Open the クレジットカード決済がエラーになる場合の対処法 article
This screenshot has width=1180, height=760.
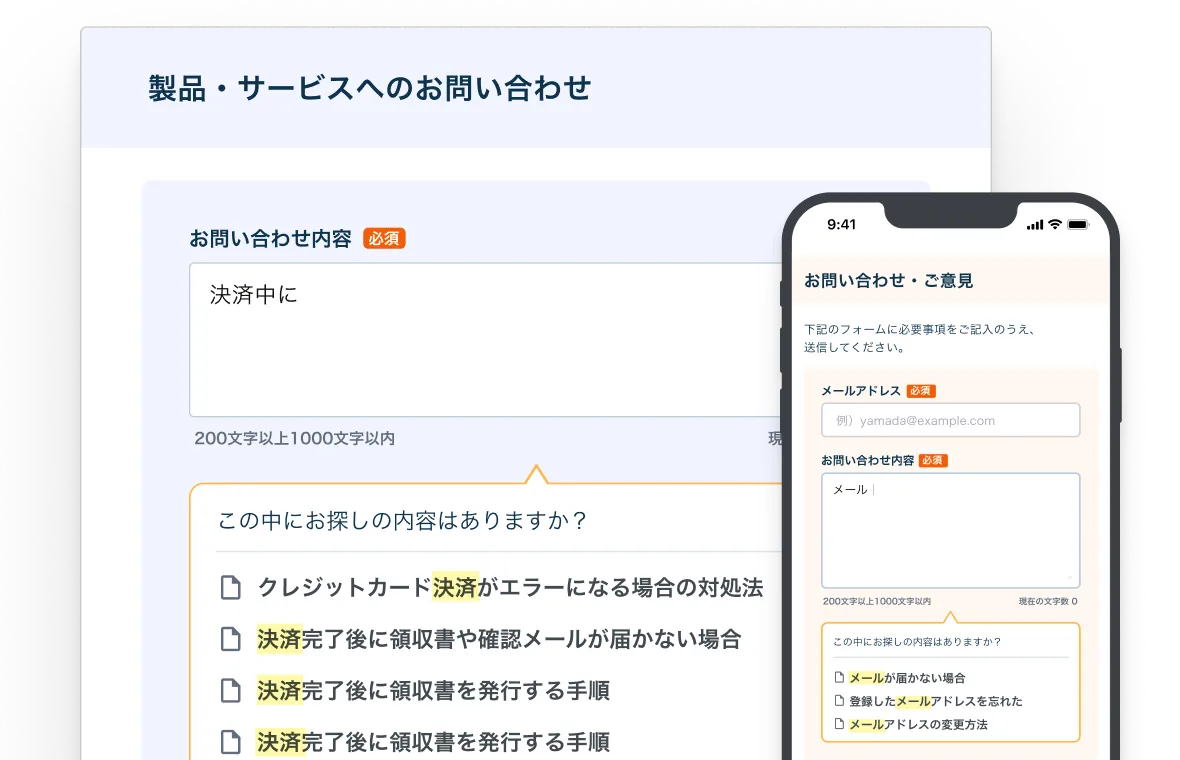(510, 588)
